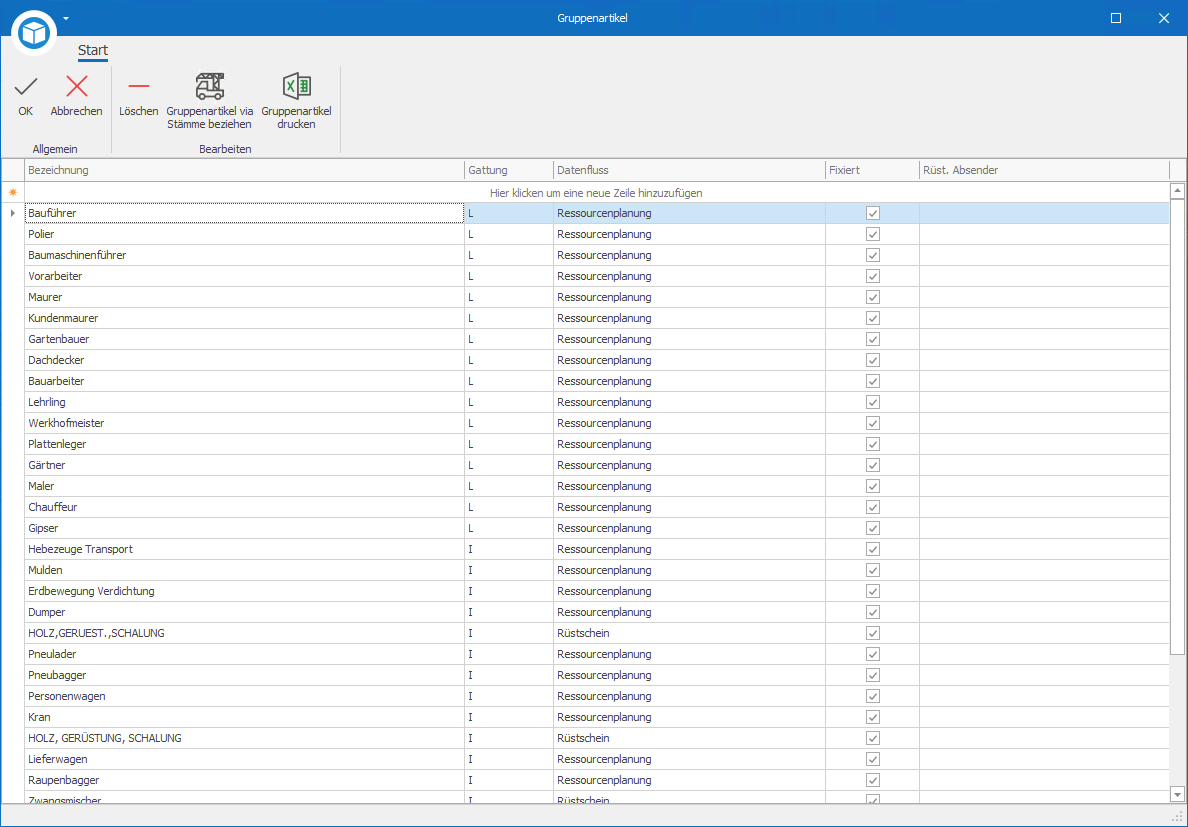1188x827 pixels.
Task: Click the Abbrechen red X icon
Action: (x=77, y=87)
